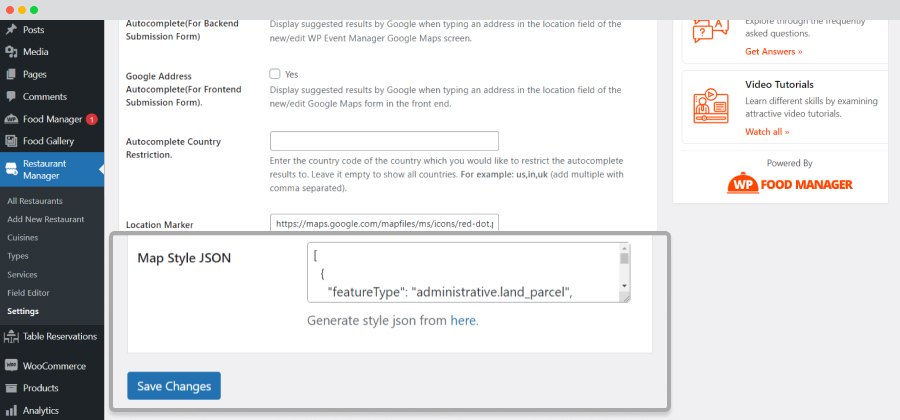The width and height of the screenshot is (900, 420).
Task: Click the macOS green maximize button
Action: tap(34, 10)
